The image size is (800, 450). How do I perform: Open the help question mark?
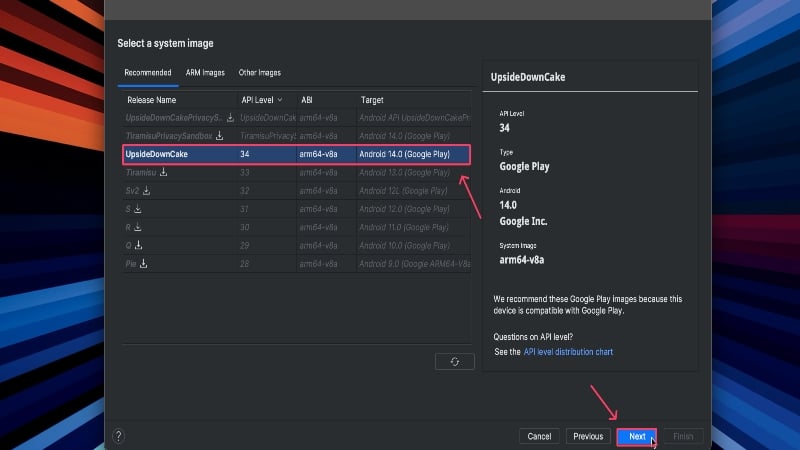pos(118,436)
